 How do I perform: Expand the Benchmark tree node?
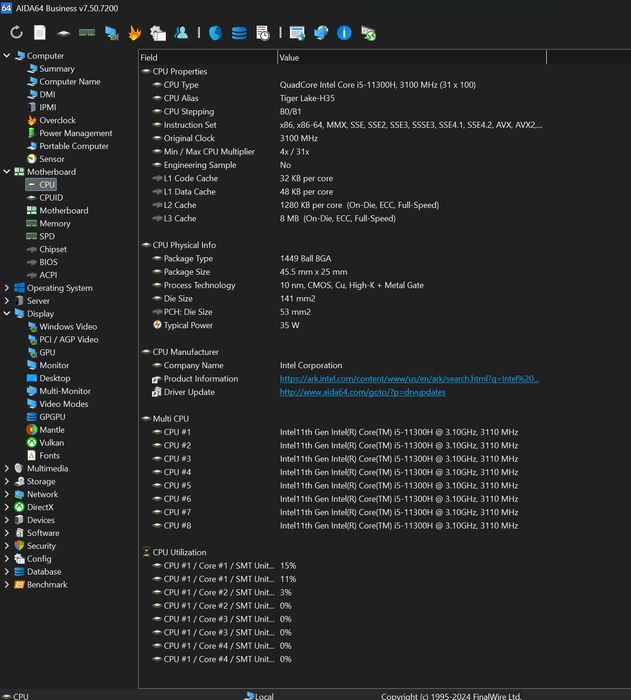pyautogui.click(x=7, y=584)
